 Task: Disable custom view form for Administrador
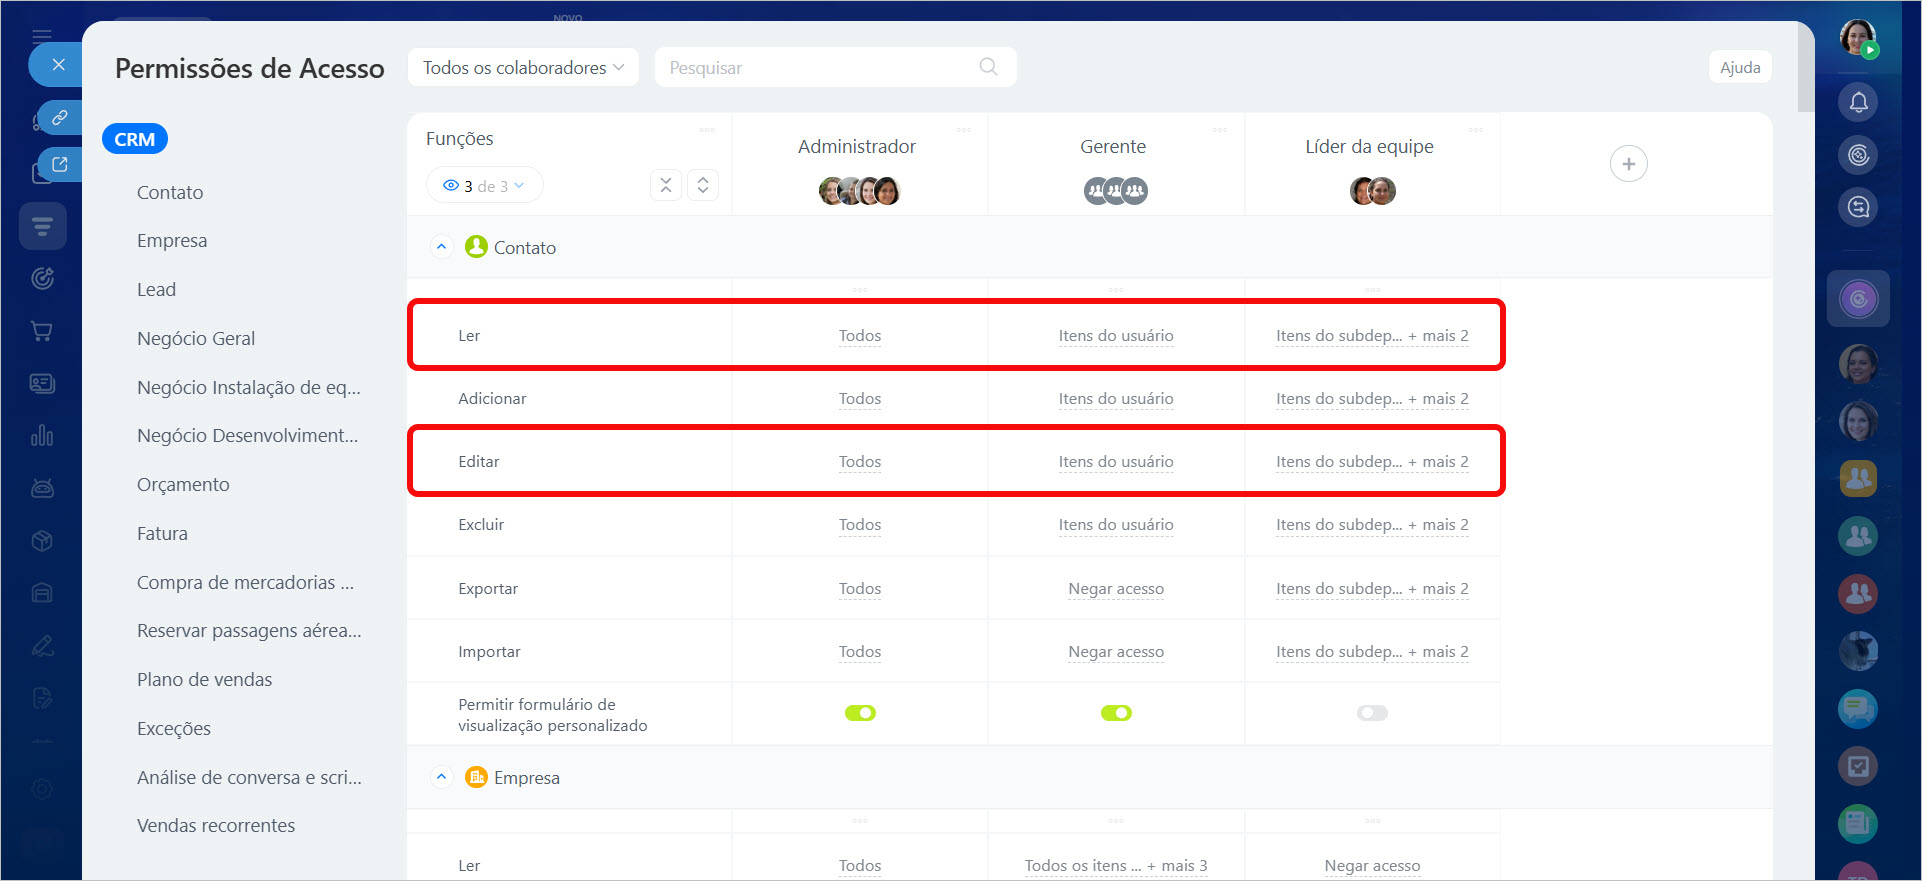click(x=860, y=713)
